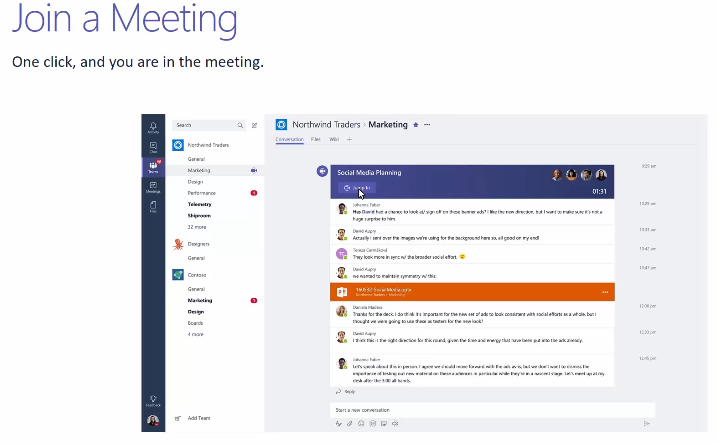Open the Files icon in the sidebar
Image resolution: width=717 pixels, height=444 pixels.
click(x=153, y=207)
